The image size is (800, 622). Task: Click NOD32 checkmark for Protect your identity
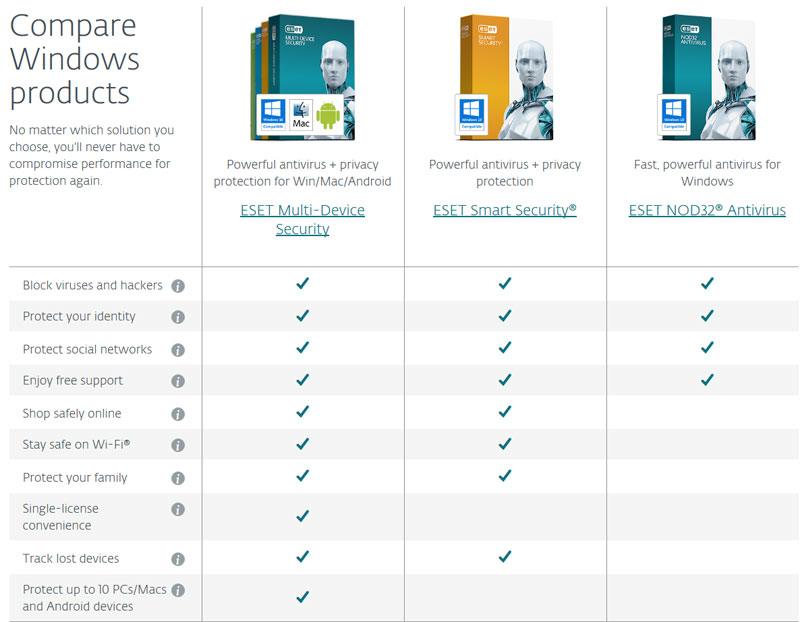(707, 316)
